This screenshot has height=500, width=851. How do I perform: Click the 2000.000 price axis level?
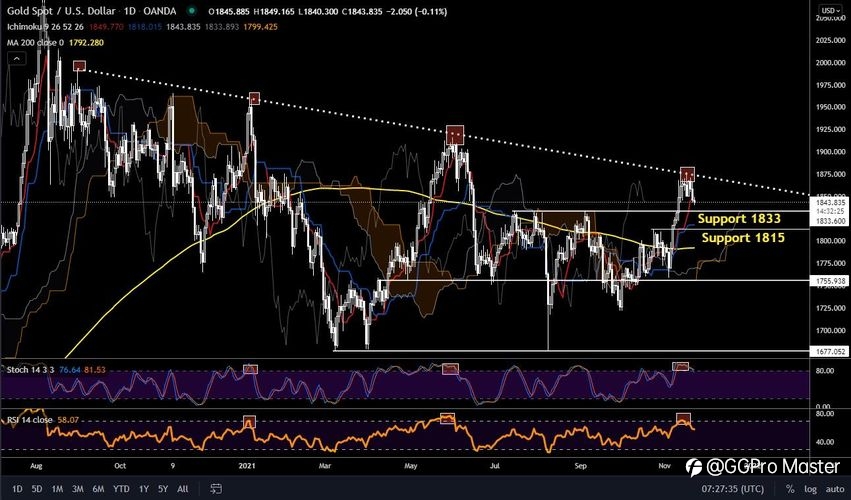(x=830, y=63)
